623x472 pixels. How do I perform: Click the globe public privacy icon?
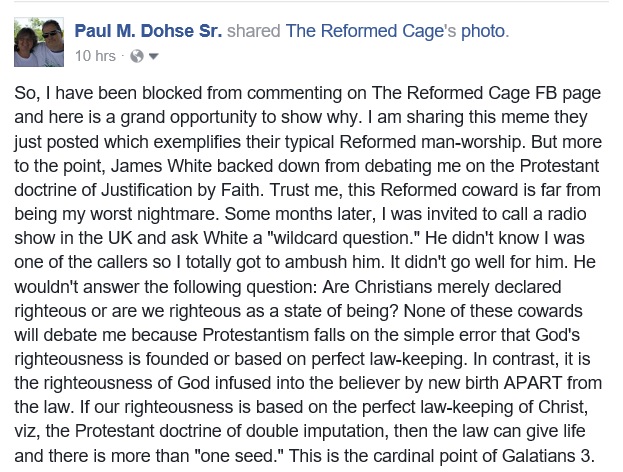click(137, 56)
